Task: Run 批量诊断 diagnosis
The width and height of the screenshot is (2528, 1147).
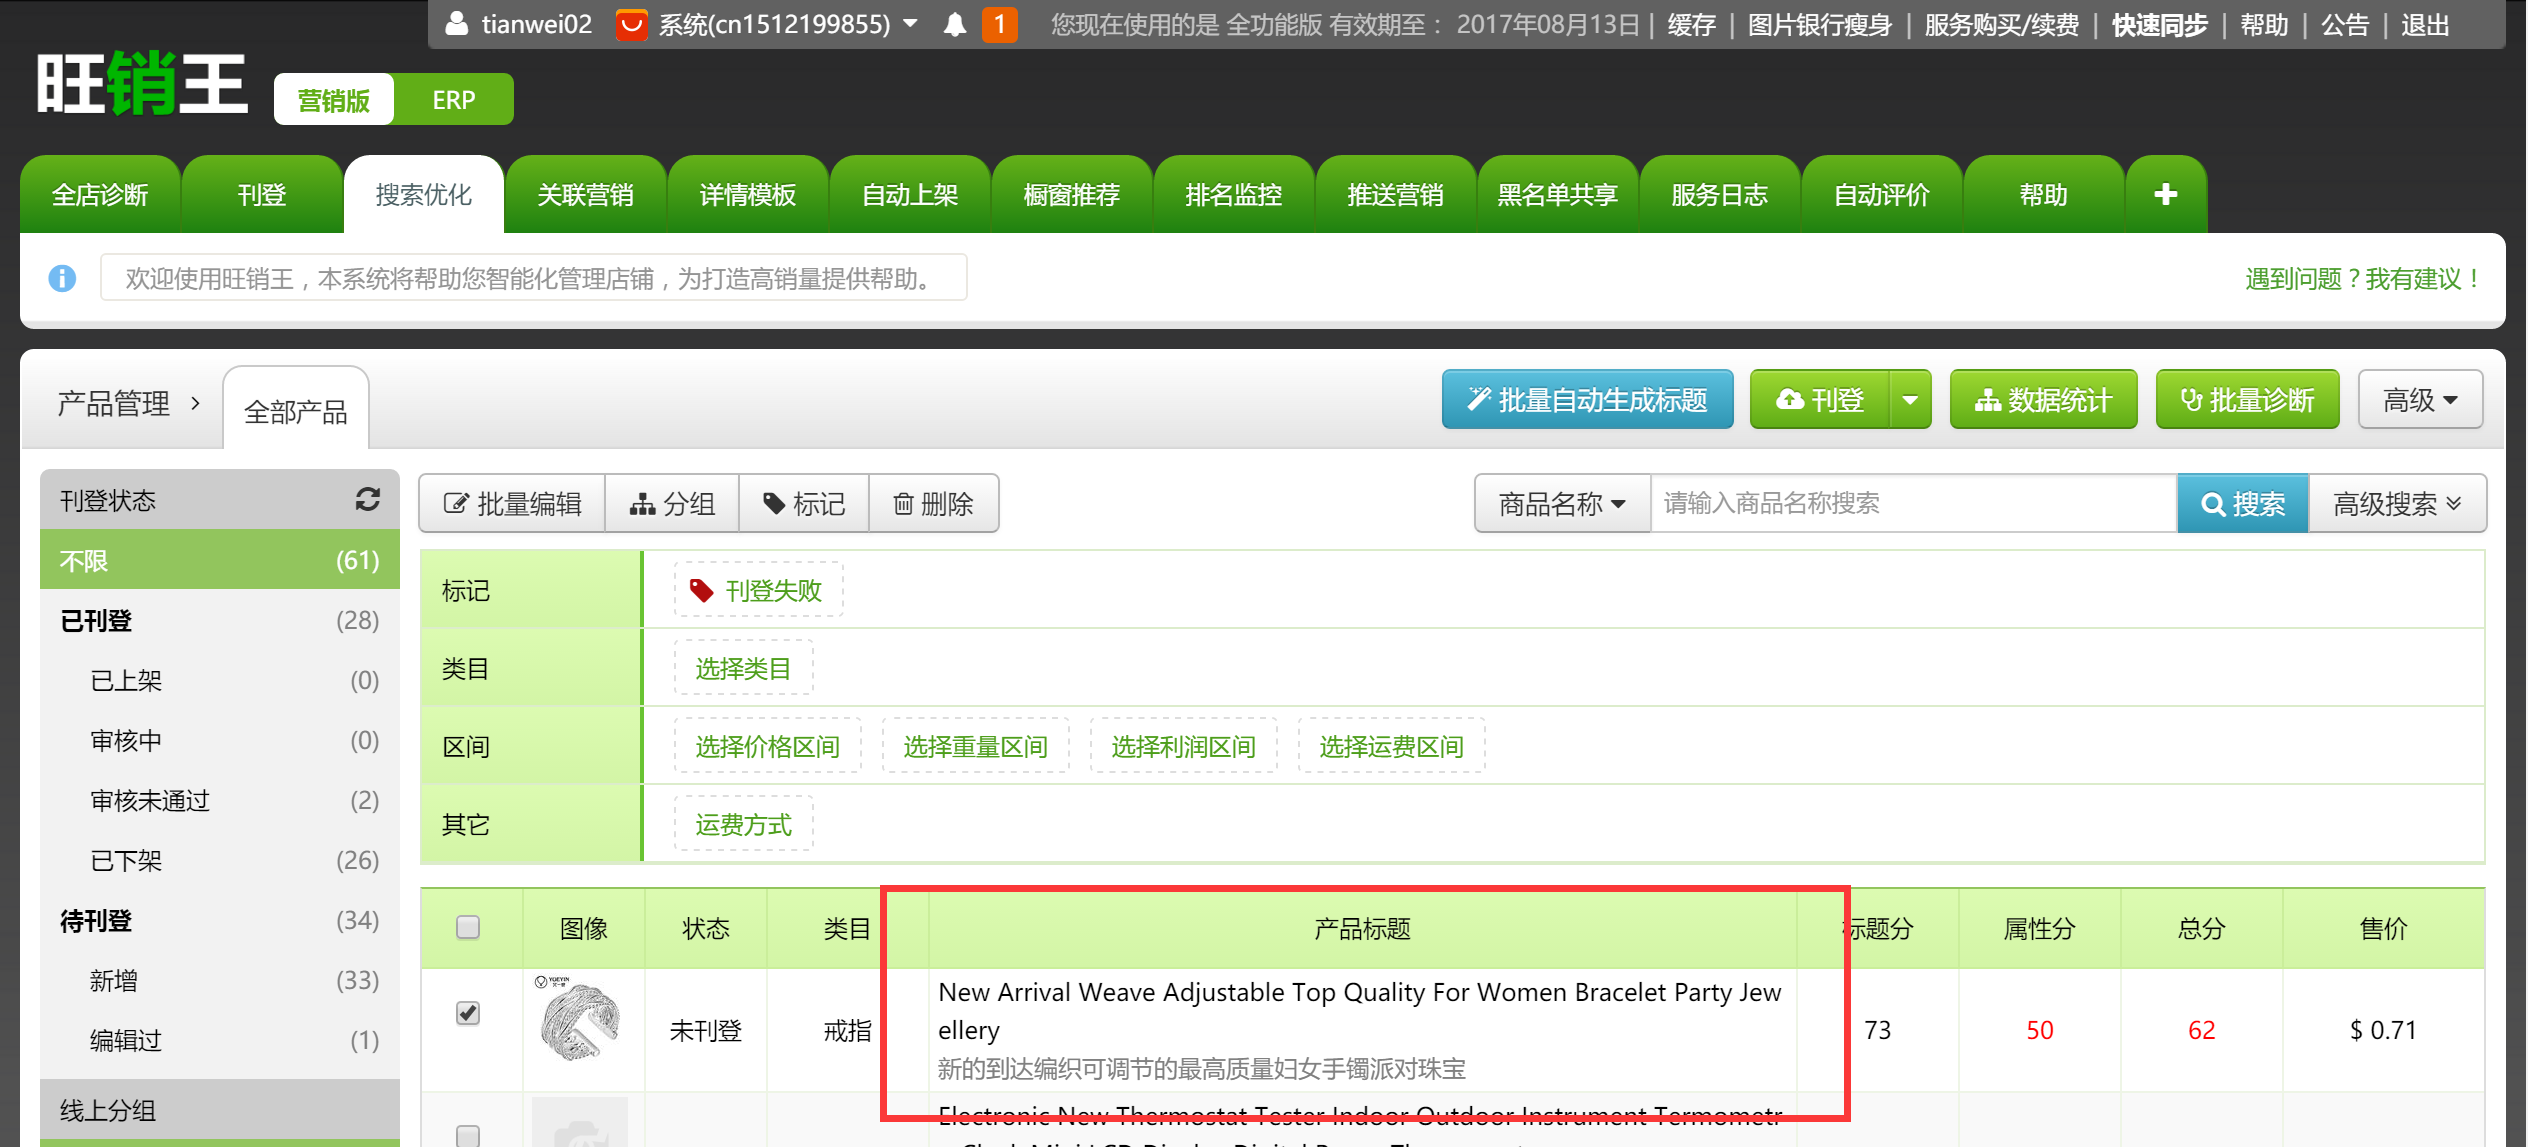Action: 2247,400
